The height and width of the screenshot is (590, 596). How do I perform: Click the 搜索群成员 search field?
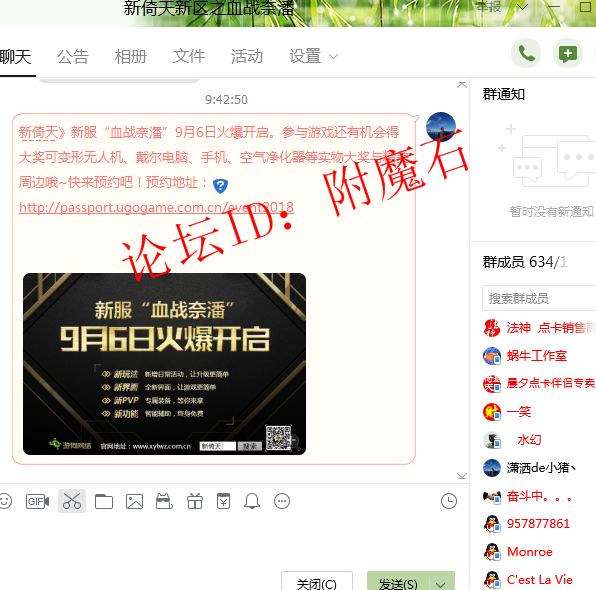(x=539, y=298)
